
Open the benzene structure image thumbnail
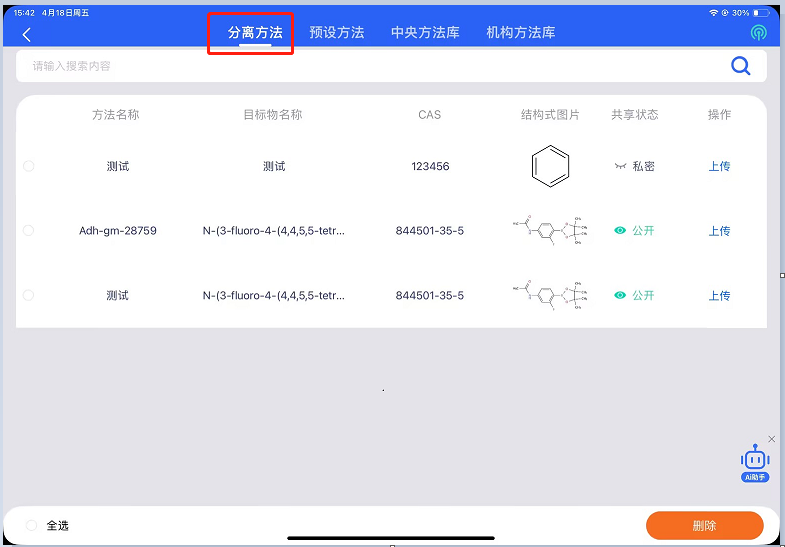point(550,166)
